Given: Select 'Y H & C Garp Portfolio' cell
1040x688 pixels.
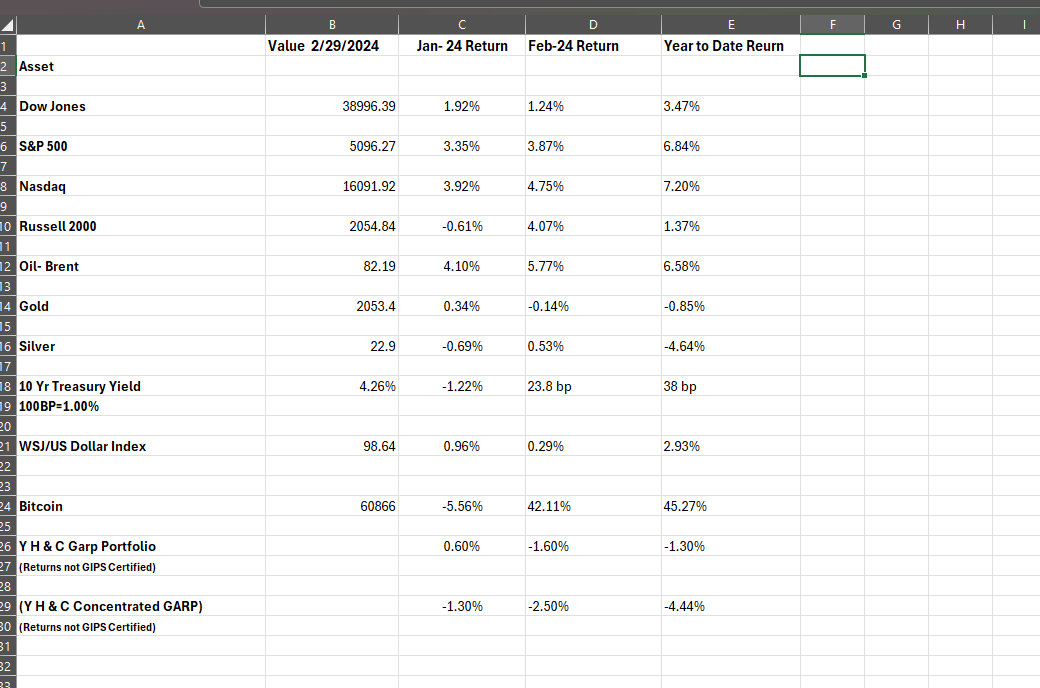Looking at the screenshot, I should tap(141, 546).
